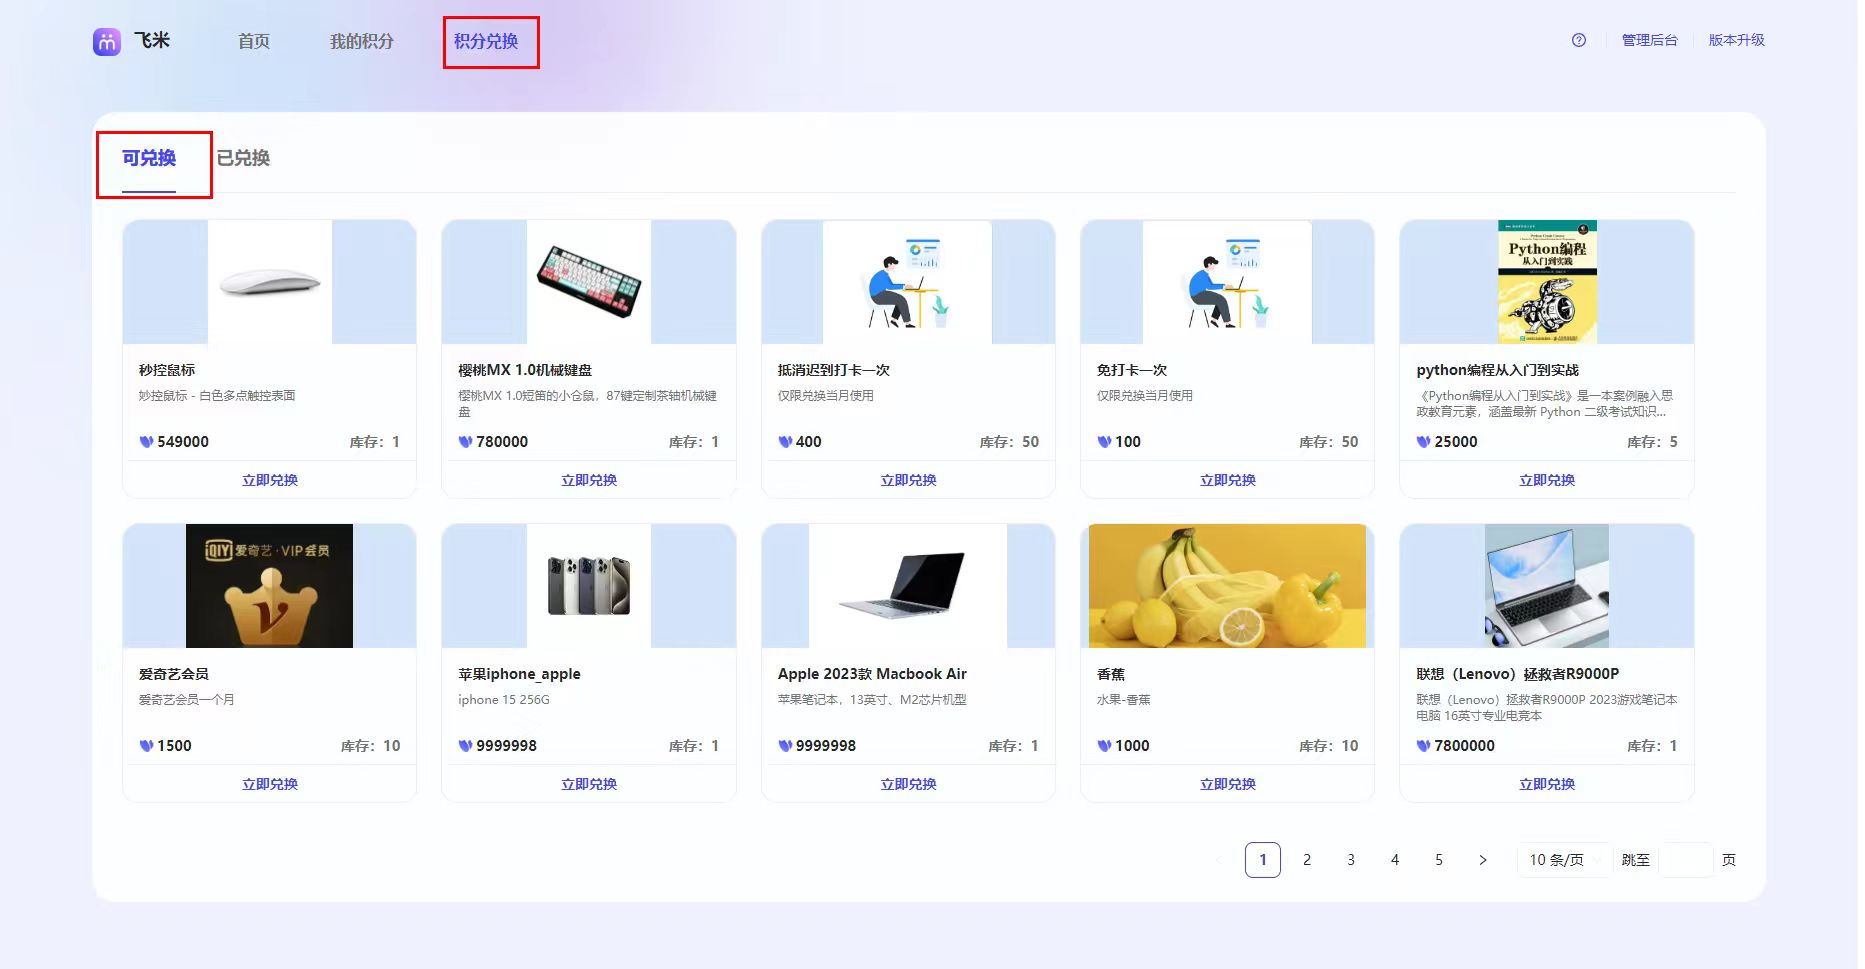Open the 10 条/页 page size dropdown
The height and width of the screenshot is (969, 1865).
pos(1563,860)
